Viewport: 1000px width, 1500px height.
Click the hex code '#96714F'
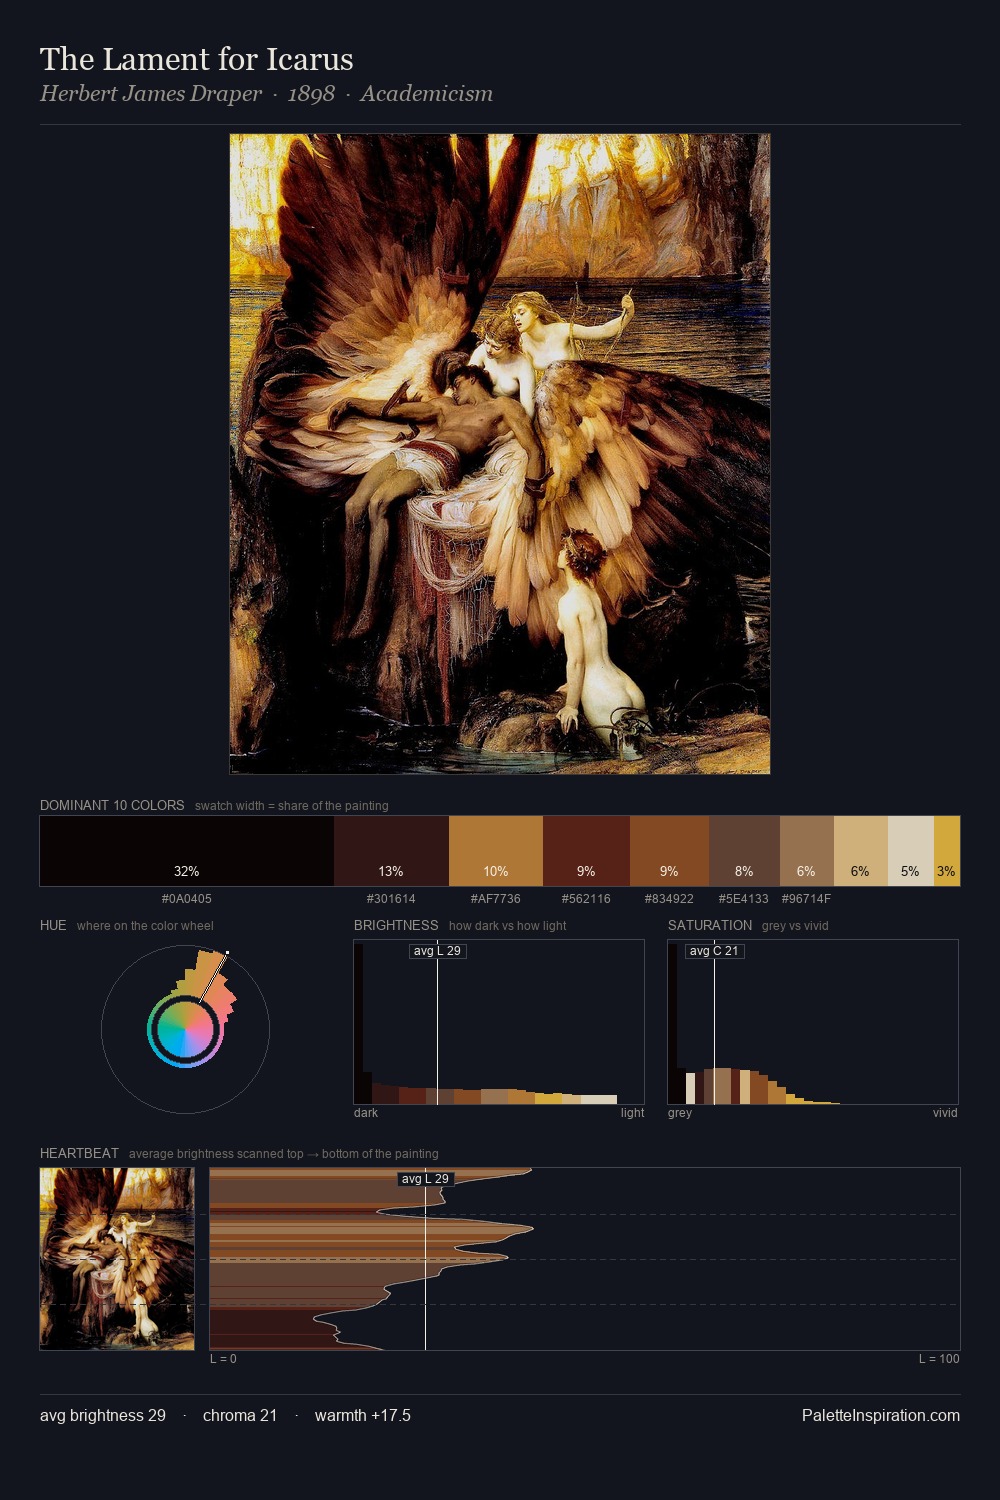click(806, 898)
